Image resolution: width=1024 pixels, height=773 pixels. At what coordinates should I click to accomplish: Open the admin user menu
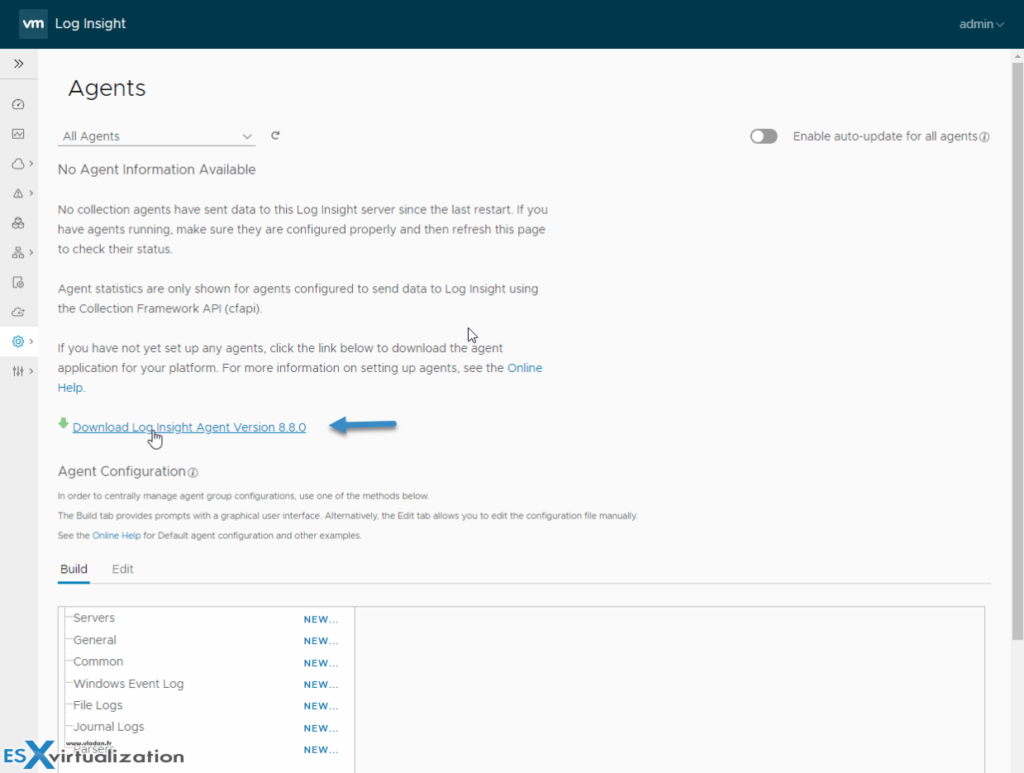pyautogui.click(x=981, y=23)
